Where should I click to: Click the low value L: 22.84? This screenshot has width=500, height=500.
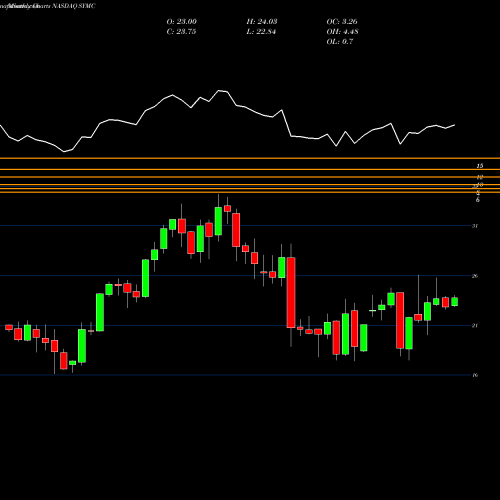[261, 32]
